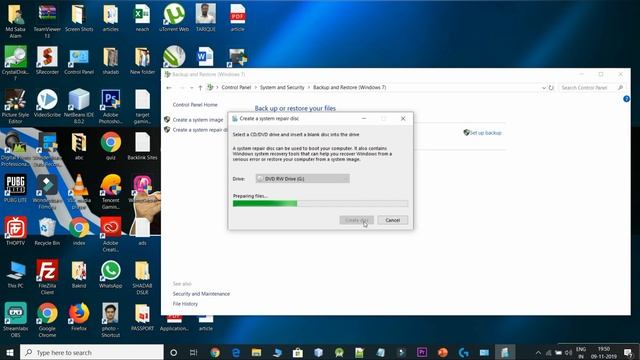The image size is (640, 360).
Task: Cancel the system repair disc creation
Action: tap(393, 220)
